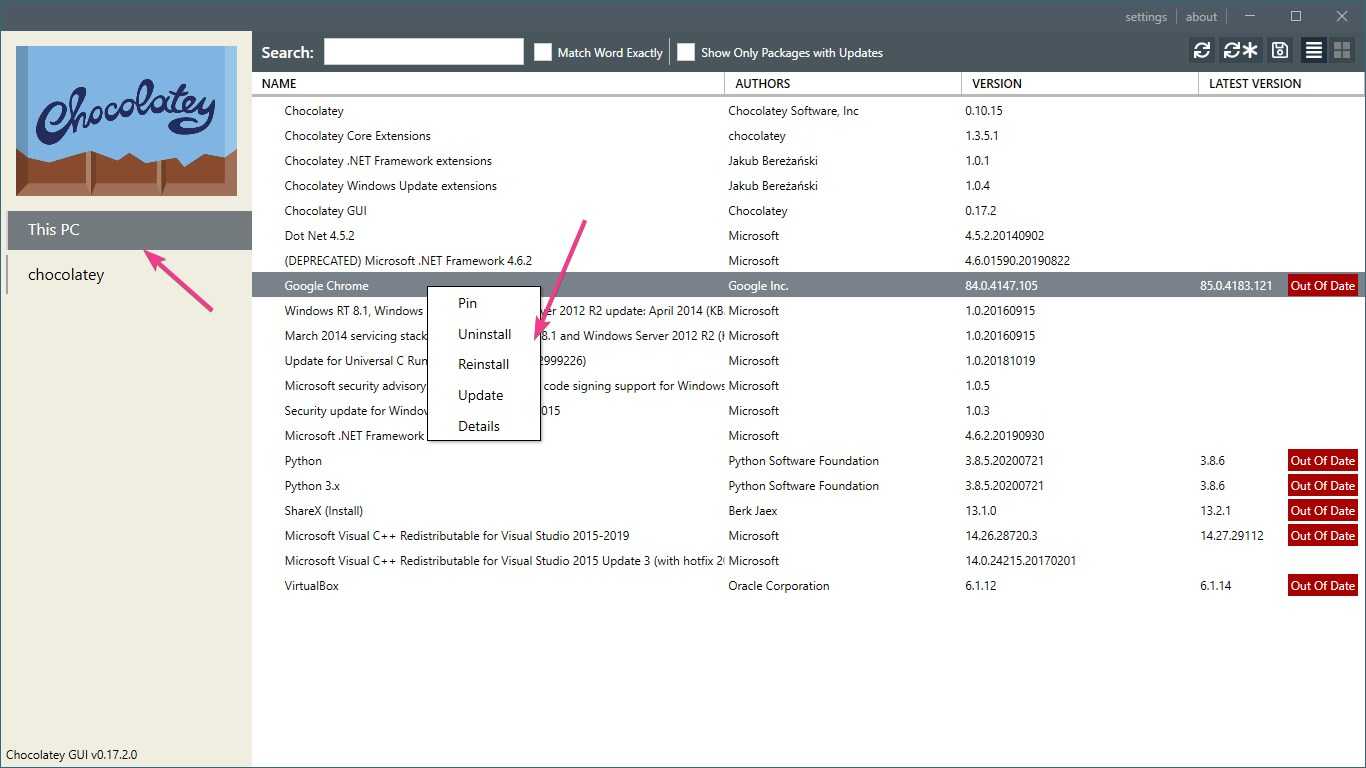Select Chocolatey Windows Update extensions row

coord(808,186)
